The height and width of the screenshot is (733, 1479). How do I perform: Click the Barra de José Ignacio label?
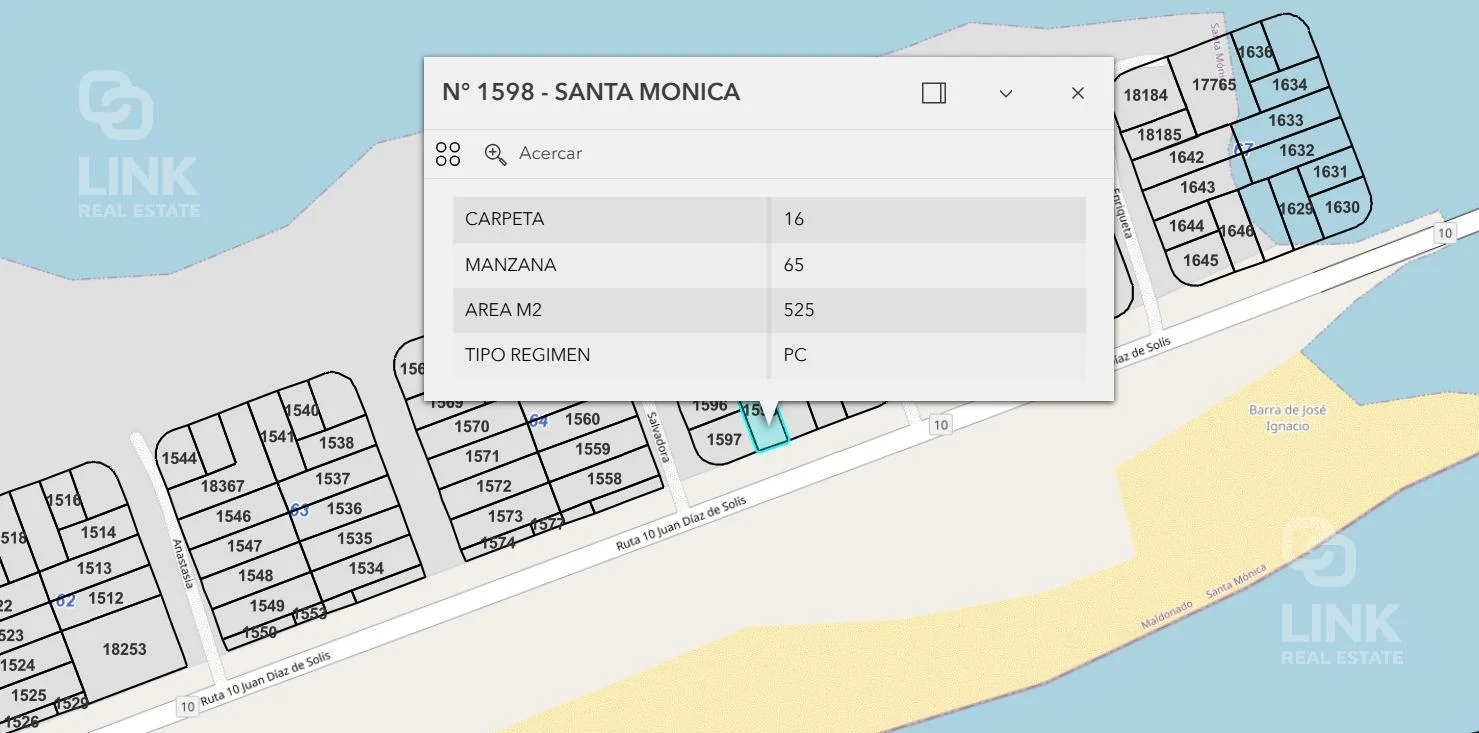click(1287, 418)
